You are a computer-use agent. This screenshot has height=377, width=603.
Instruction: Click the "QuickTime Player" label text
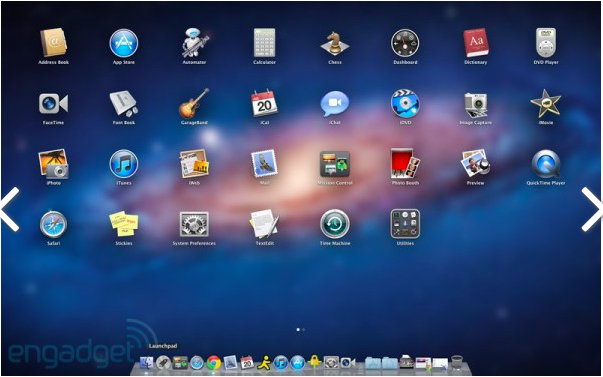tap(546, 183)
